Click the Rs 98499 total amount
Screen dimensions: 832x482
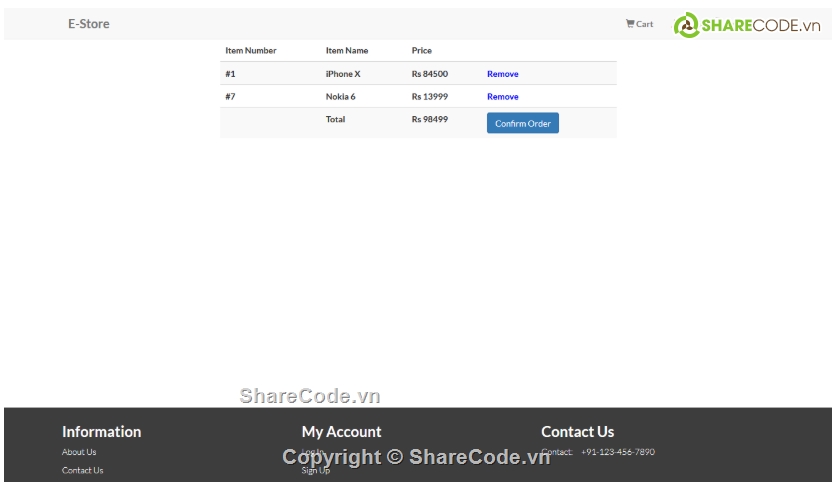point(429,119)
